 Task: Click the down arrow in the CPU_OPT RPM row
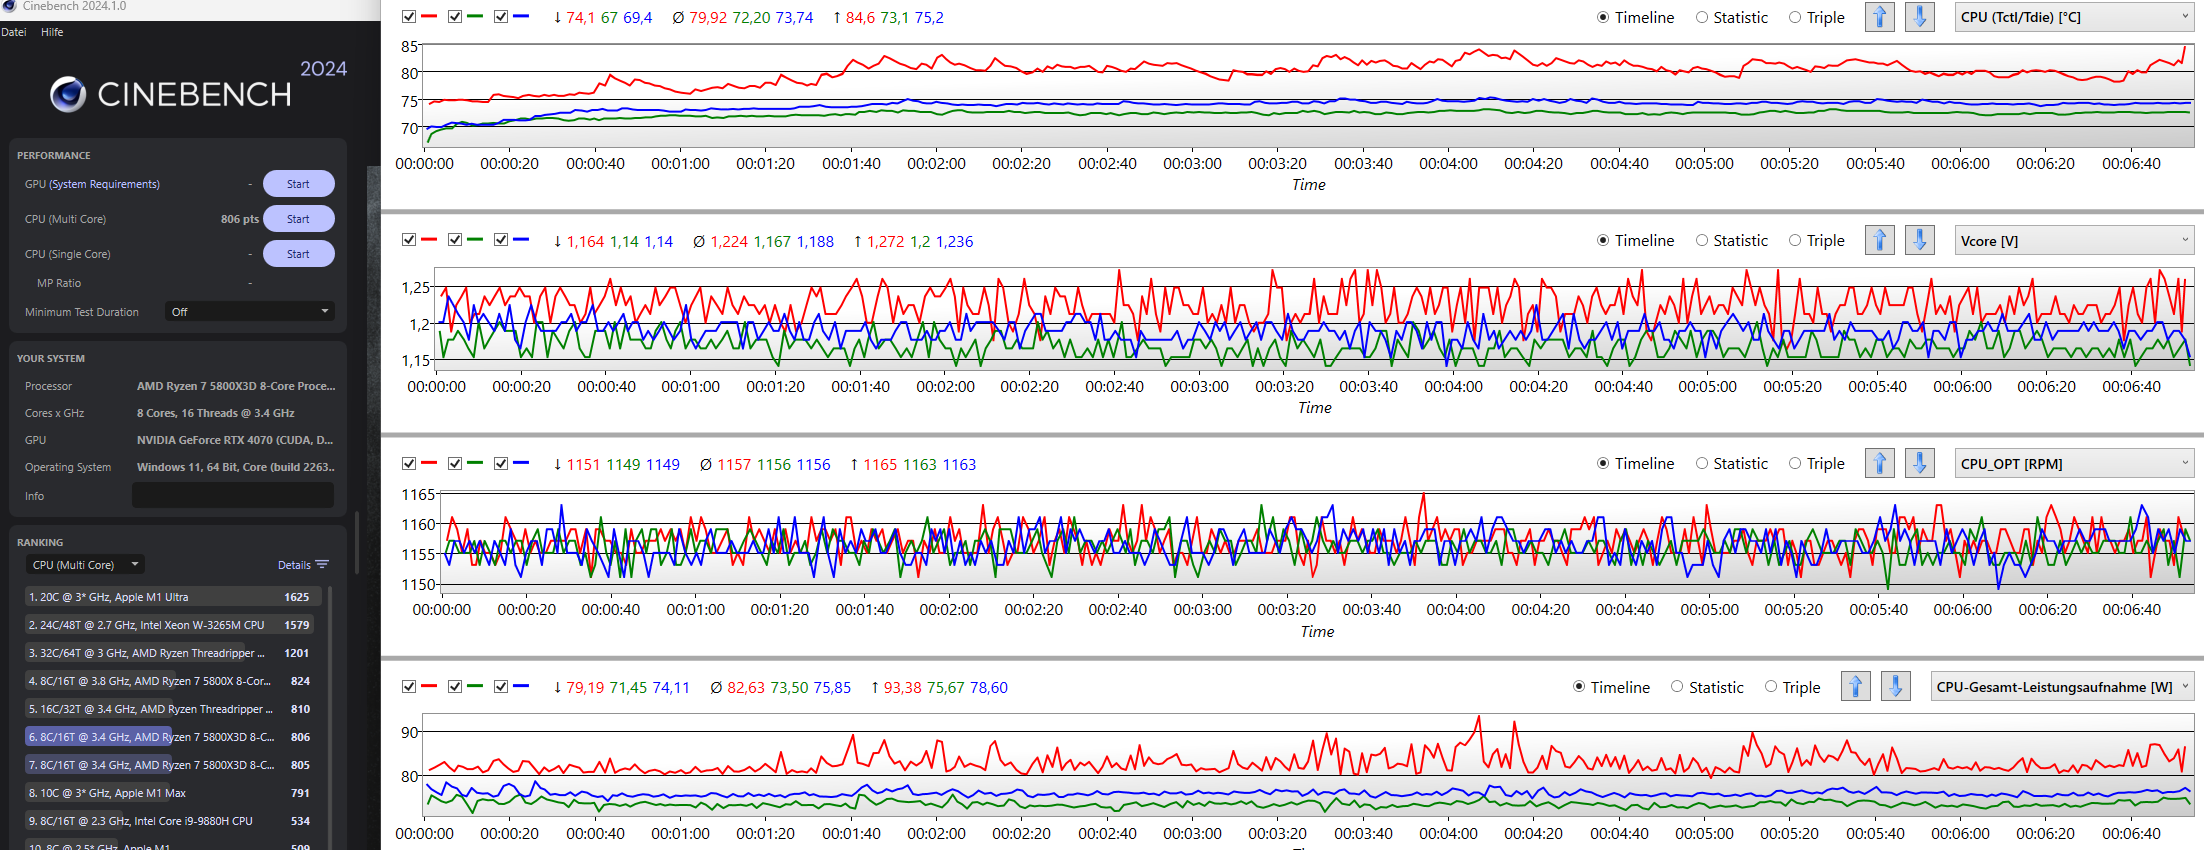point(1919,463)
